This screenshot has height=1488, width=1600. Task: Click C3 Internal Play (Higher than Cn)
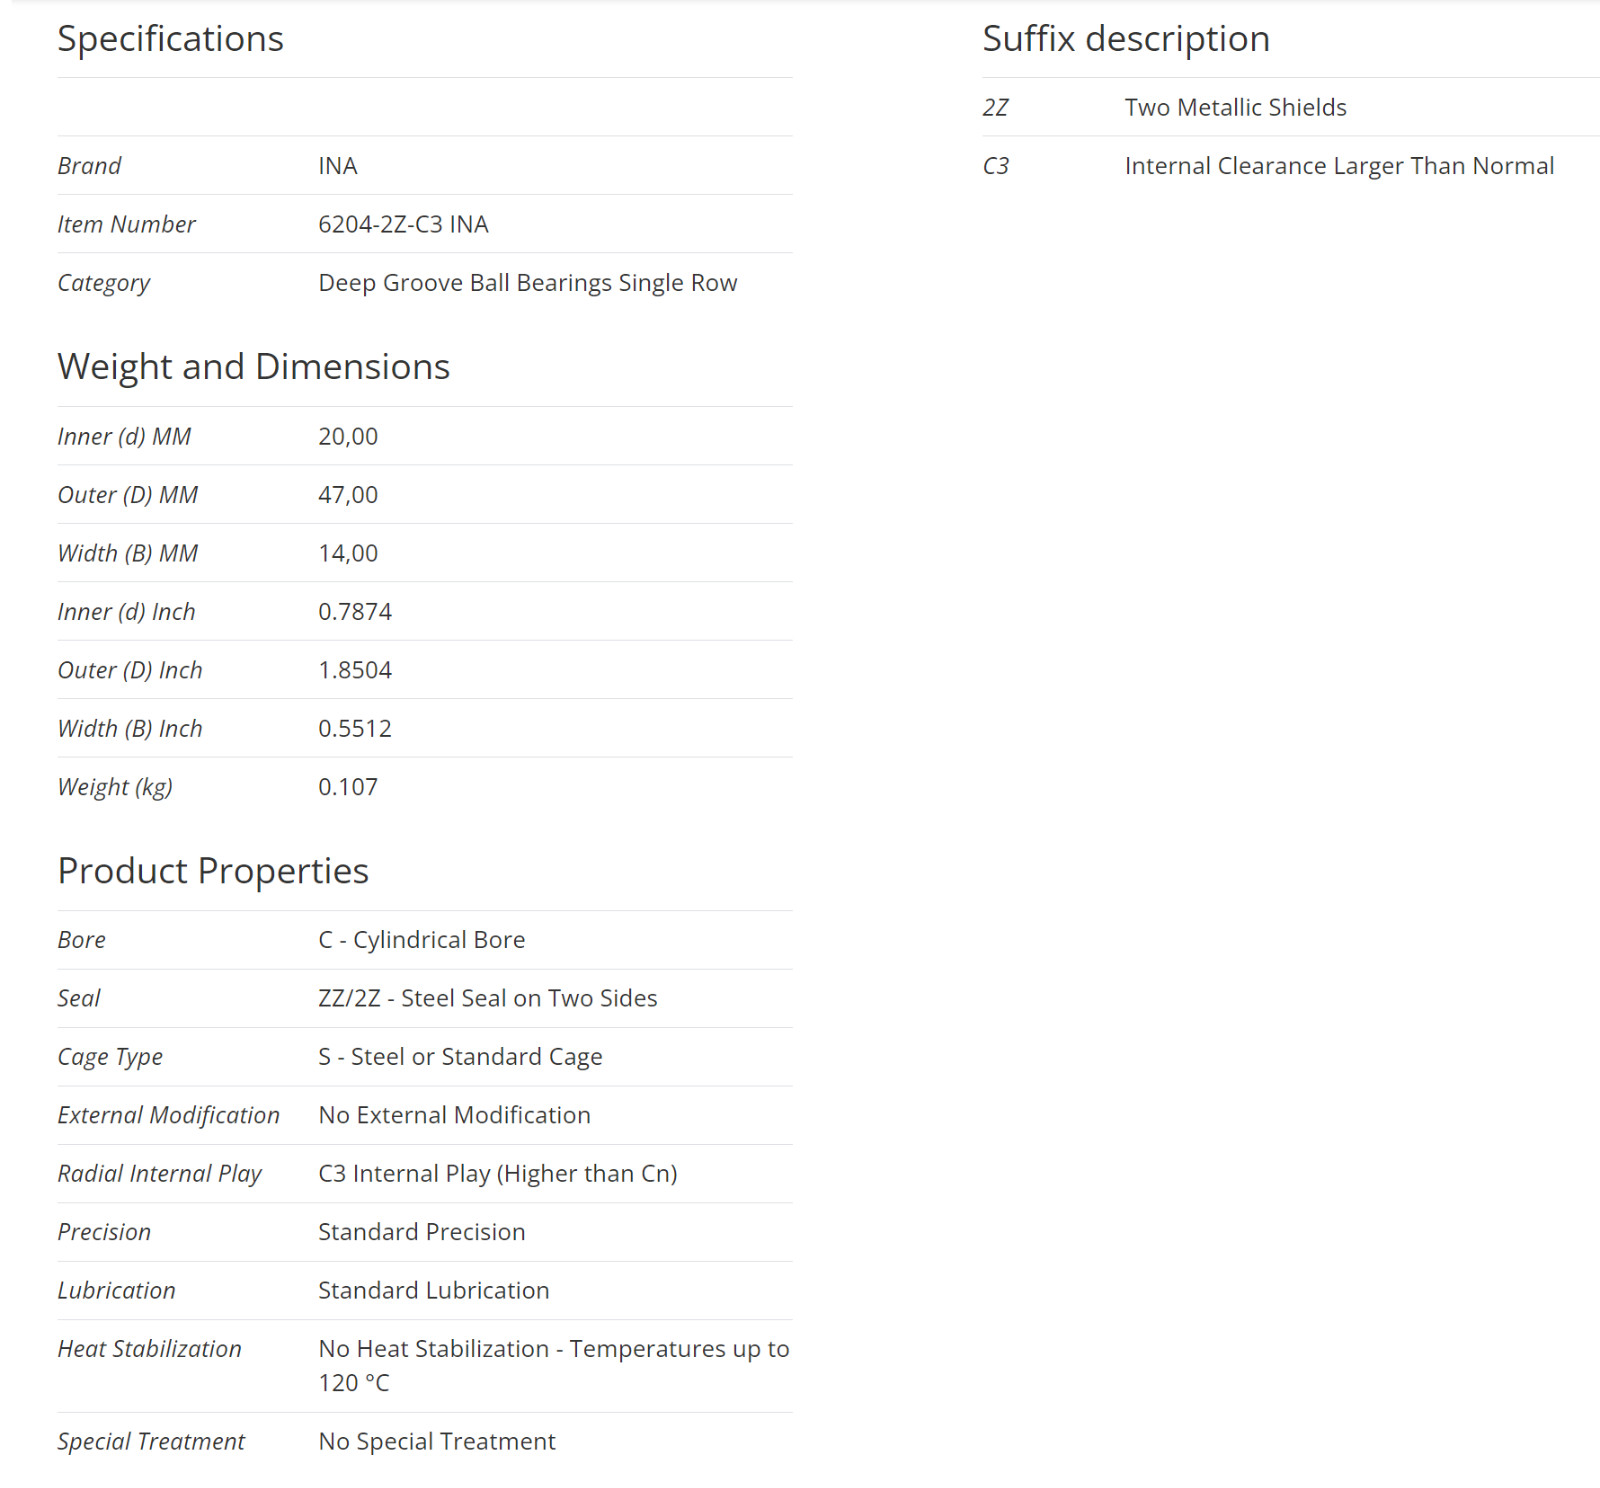[x=498, y=1174]
